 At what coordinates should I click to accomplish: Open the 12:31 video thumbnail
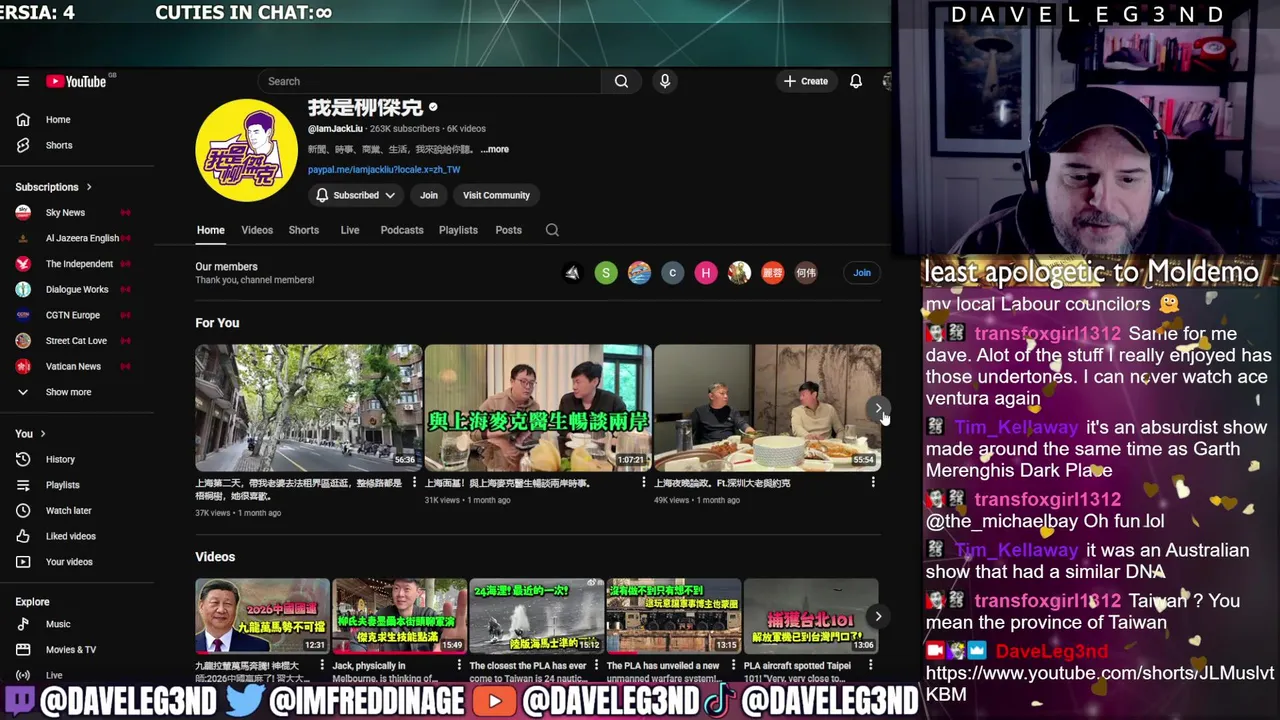point(262,616)
